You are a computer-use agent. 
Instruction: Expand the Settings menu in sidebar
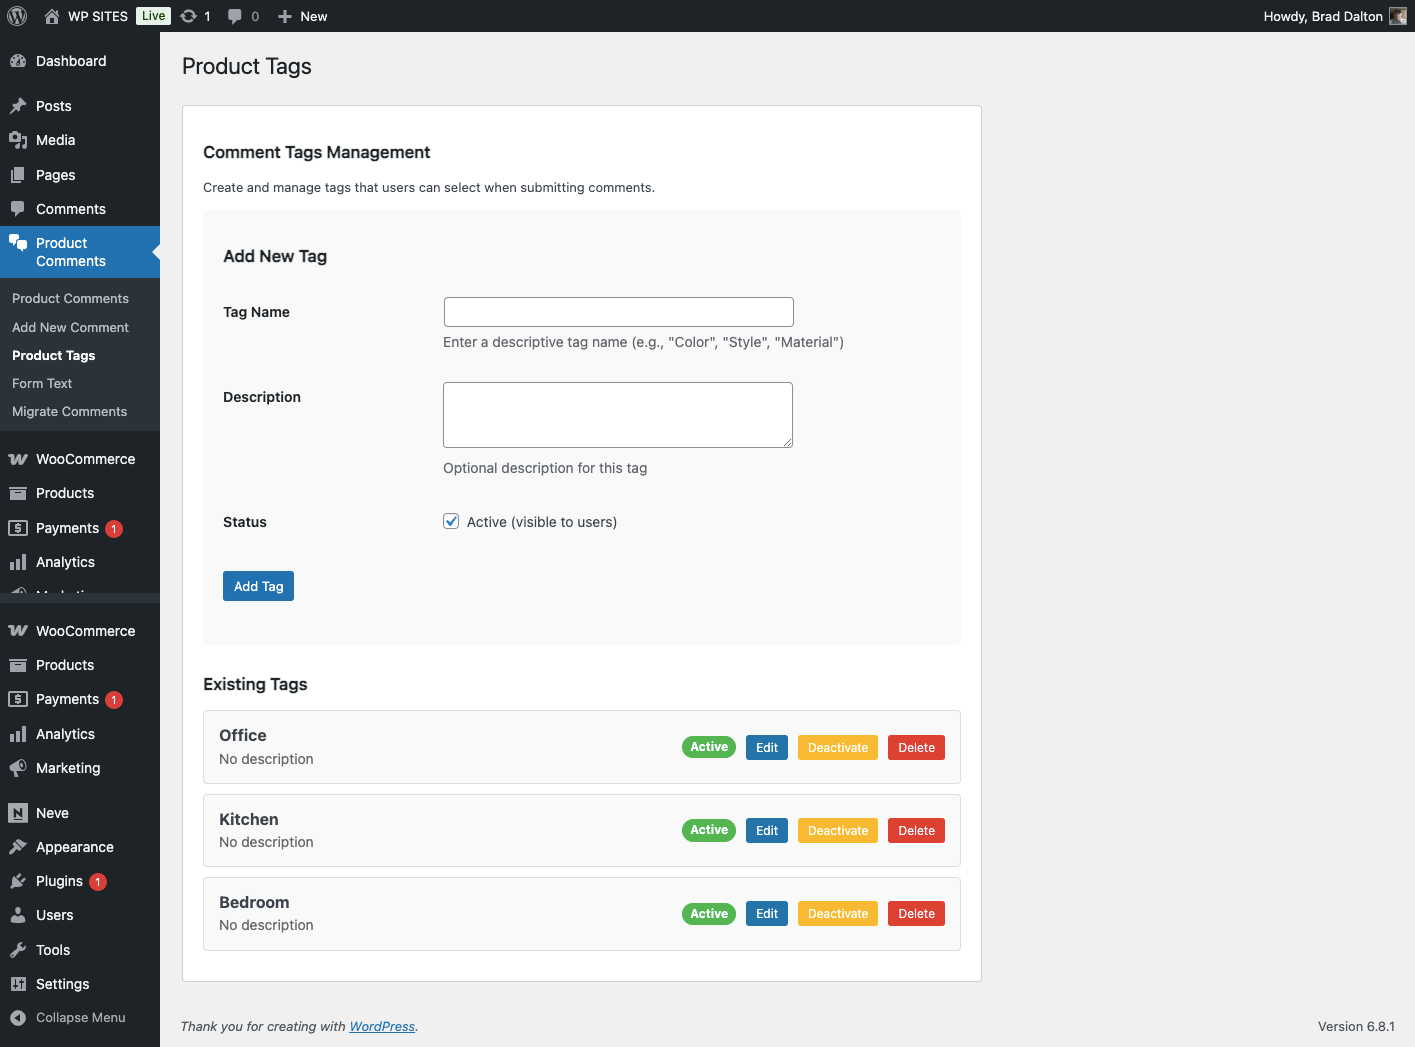(x=62, y=984)
